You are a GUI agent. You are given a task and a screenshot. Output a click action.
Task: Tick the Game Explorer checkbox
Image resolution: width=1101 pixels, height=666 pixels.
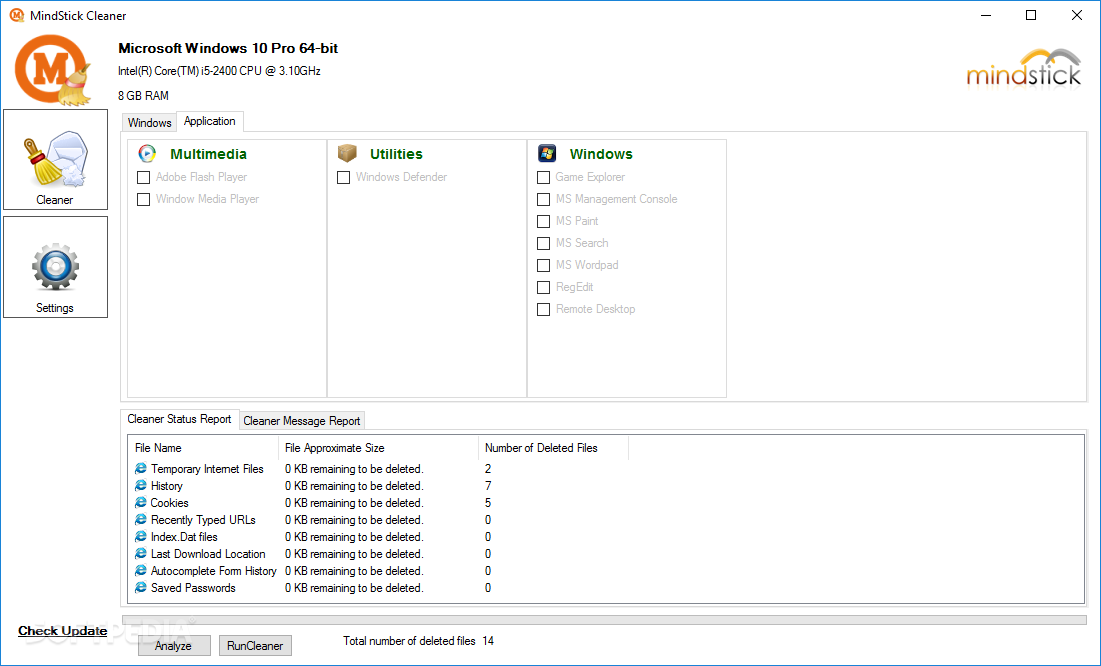[x=543, y=177]
